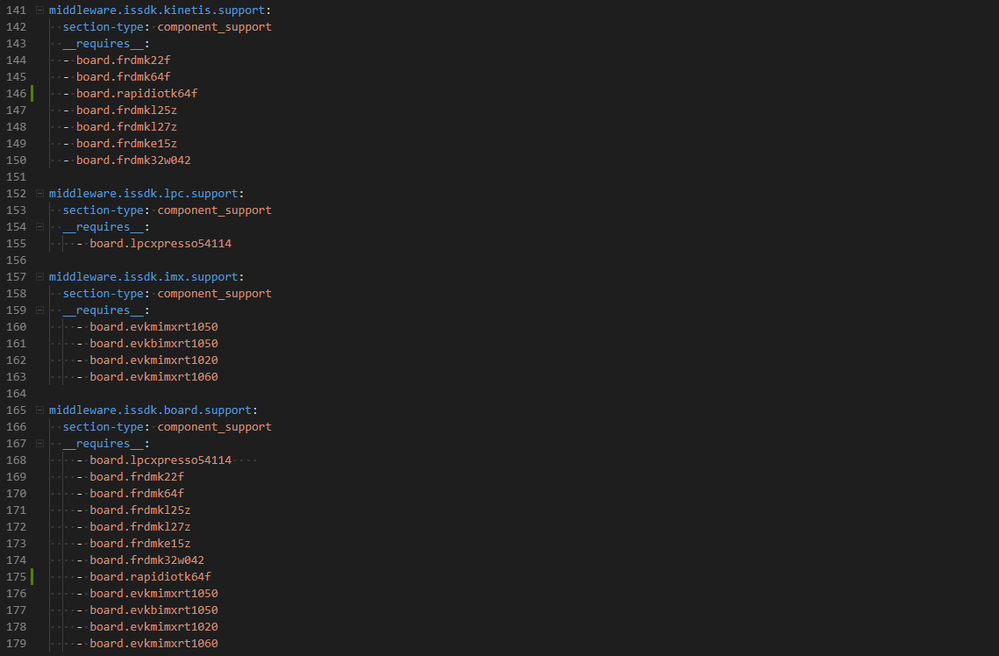Click the middleware.issdk.imx.support key text

tap(143, 276)
